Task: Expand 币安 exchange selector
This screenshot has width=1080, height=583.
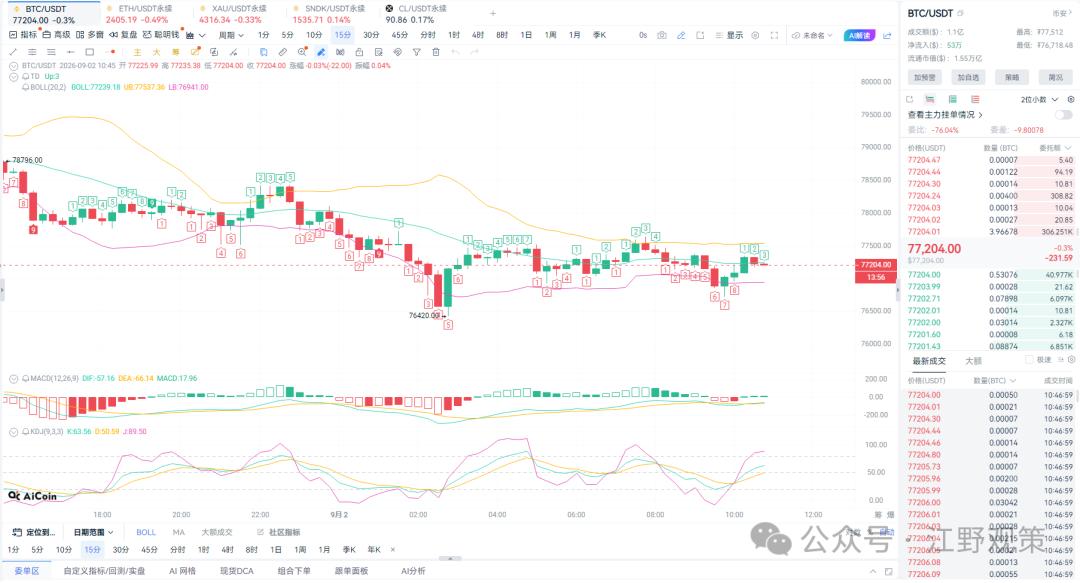Action: point(1060,13)
